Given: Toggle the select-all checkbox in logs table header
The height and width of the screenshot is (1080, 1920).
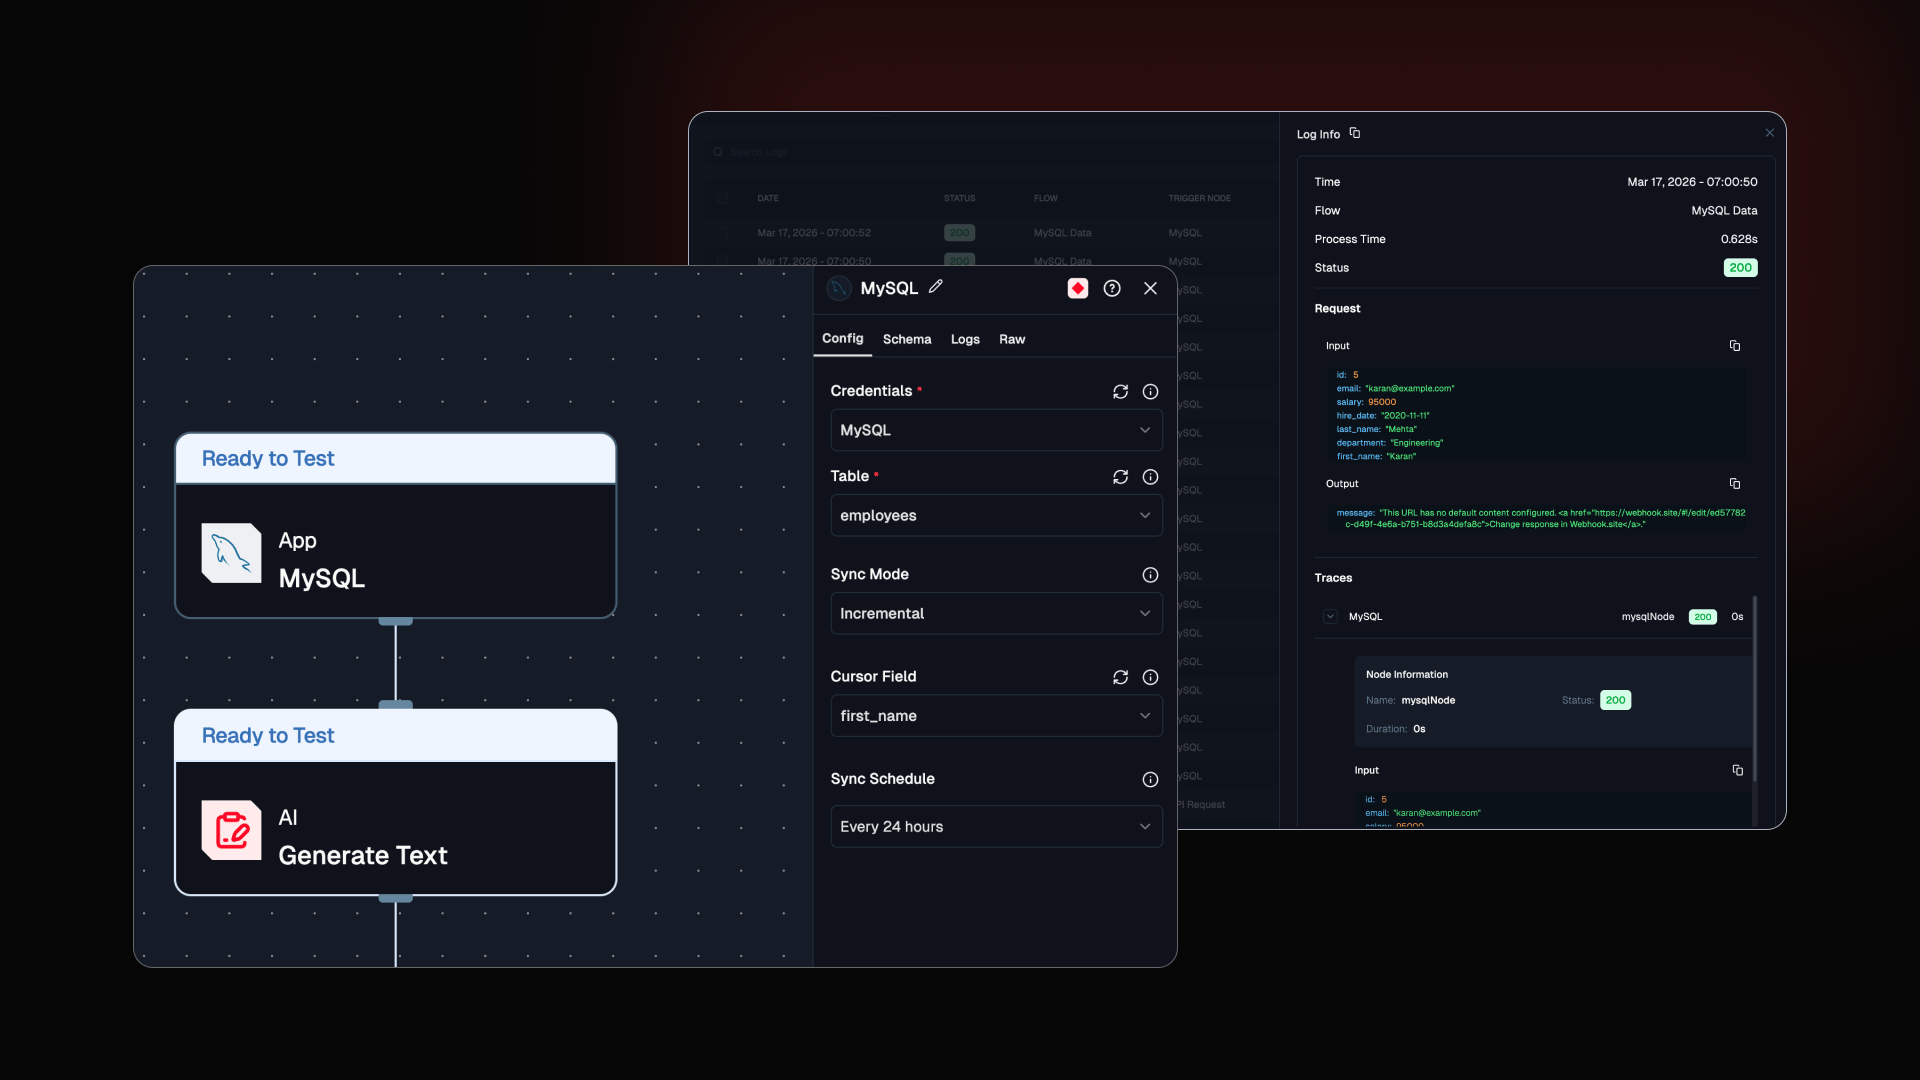Looking at the screenshot, I should pyautogui.click(x=723, y=198).
